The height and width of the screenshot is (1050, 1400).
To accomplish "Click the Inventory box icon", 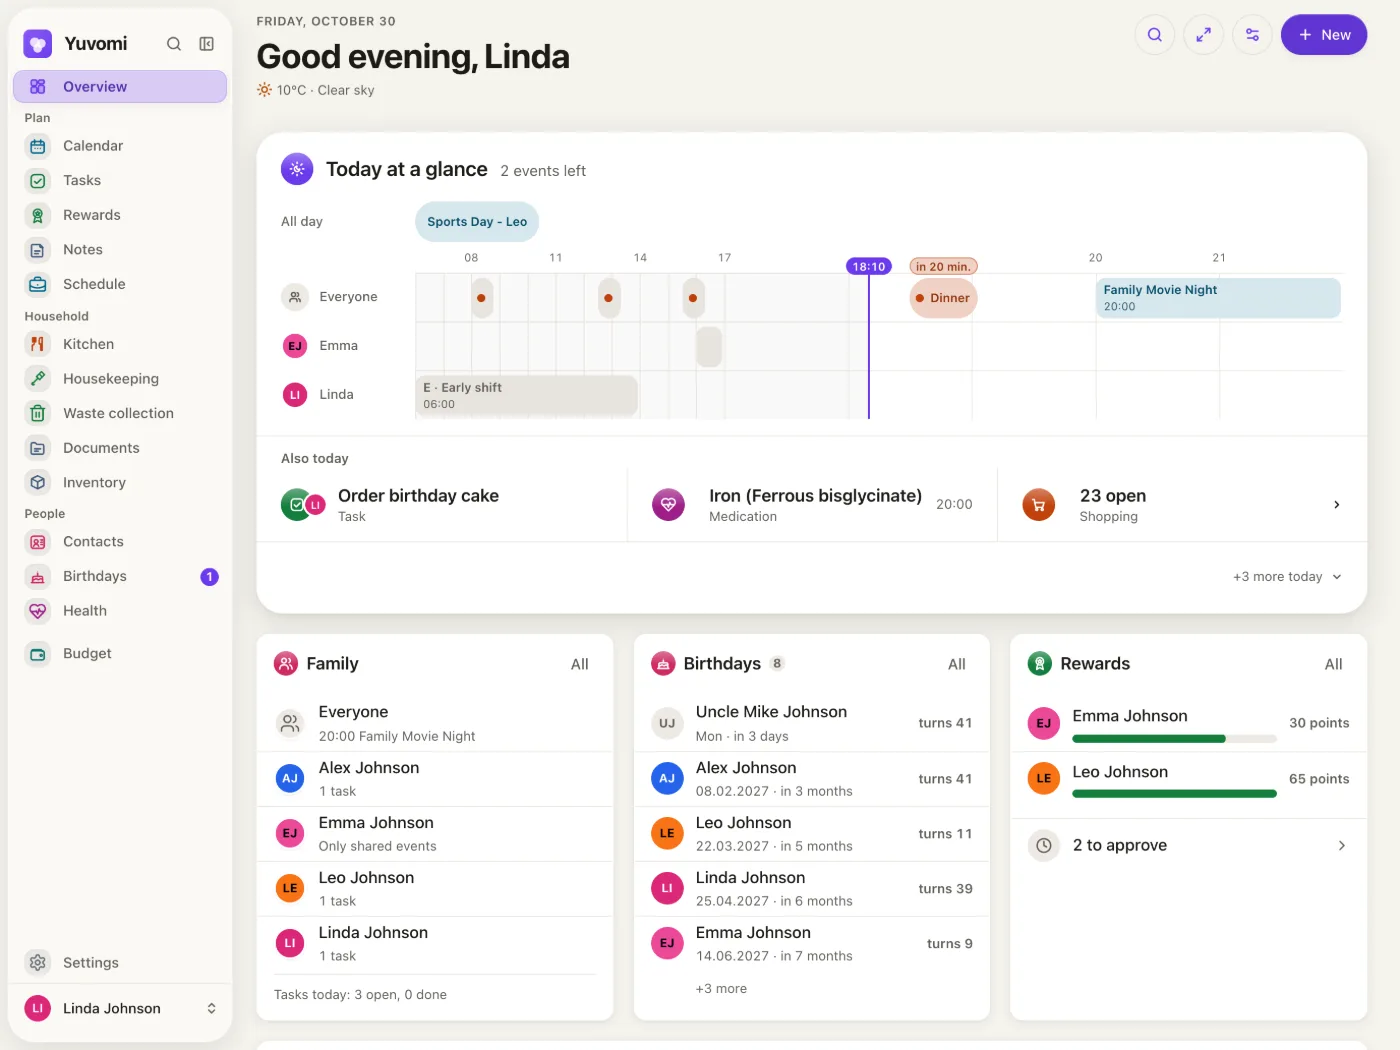I will 38,482.
